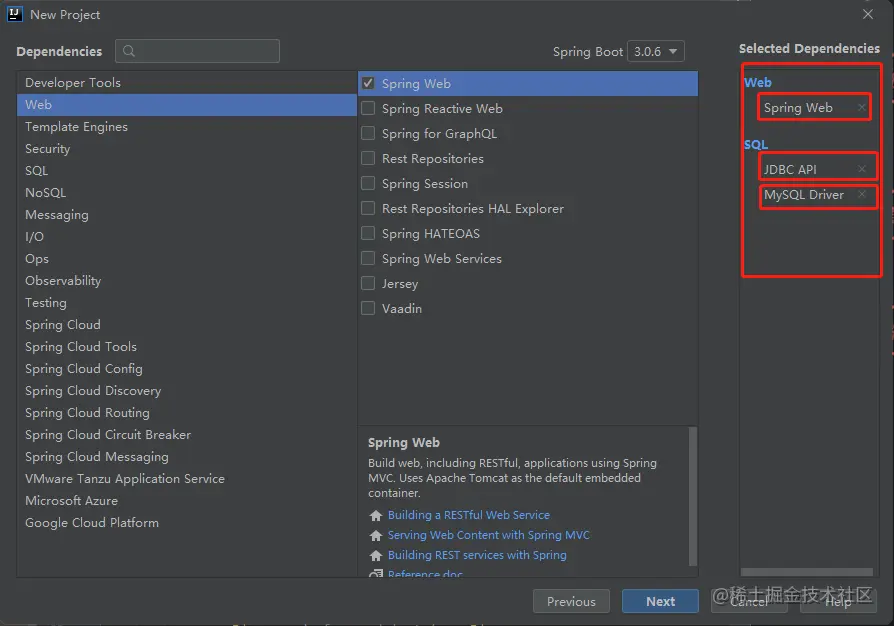Close the New Project dialog
Screen dimensions: 894x626
coord(868,14)
